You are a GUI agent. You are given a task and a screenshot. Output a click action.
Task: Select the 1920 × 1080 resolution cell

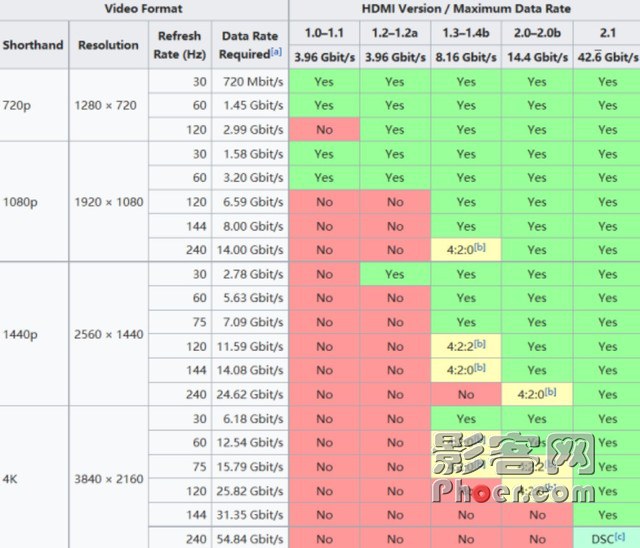click(109, 202)
